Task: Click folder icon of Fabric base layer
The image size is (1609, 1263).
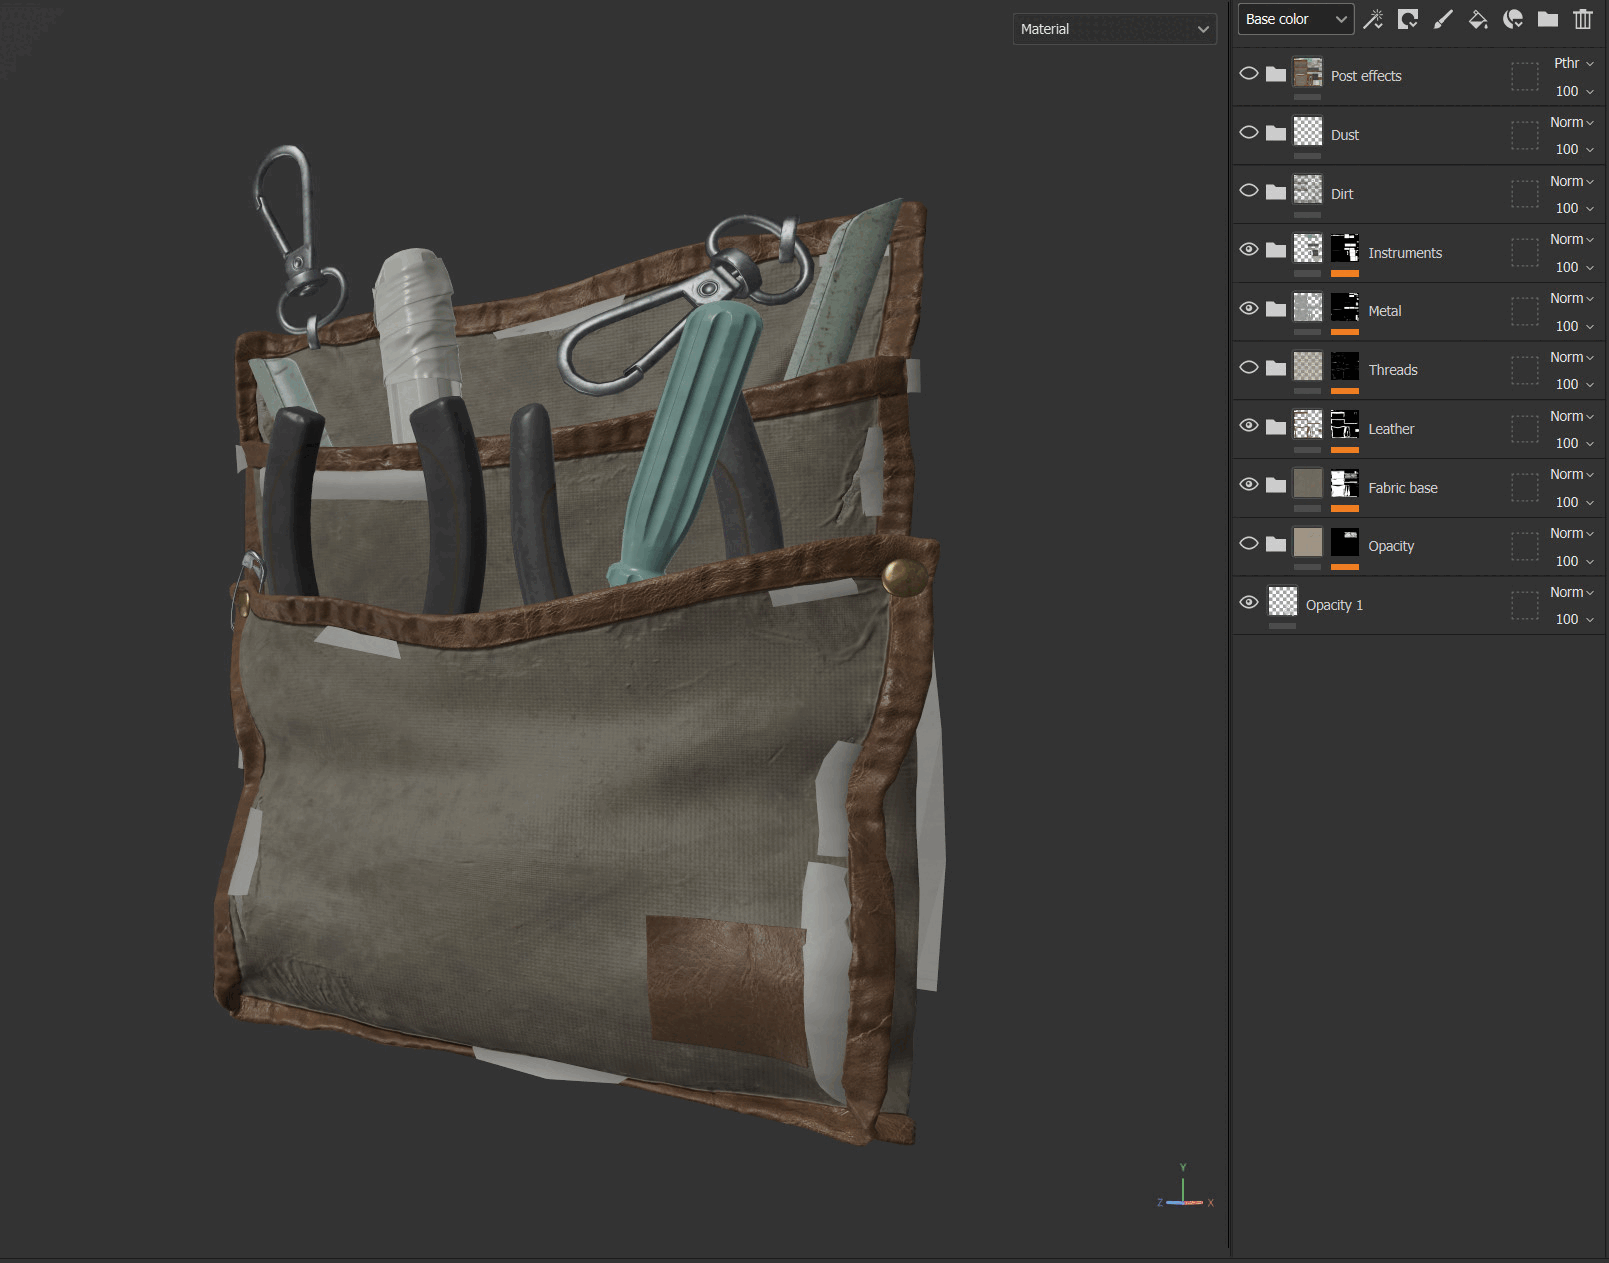Action: pyautogui.click(x=1276, y=485)
